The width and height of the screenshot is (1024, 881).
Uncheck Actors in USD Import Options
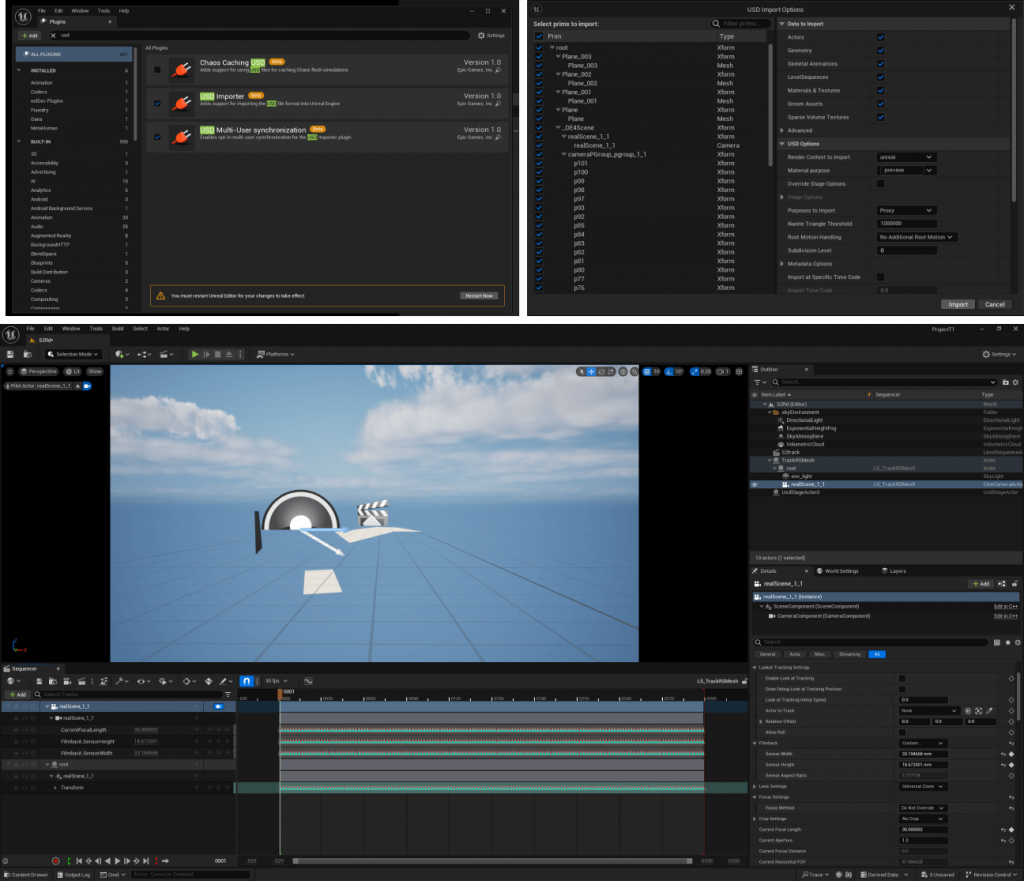click(880, 37)
